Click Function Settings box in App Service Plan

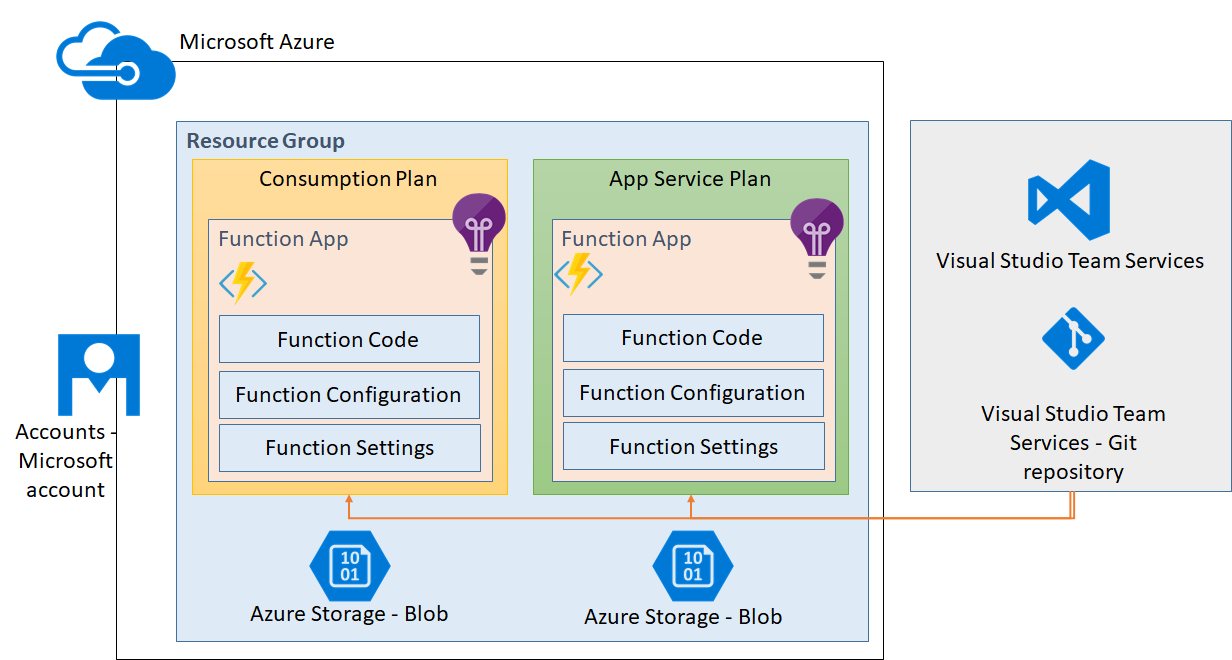click(x=693, y=446)
